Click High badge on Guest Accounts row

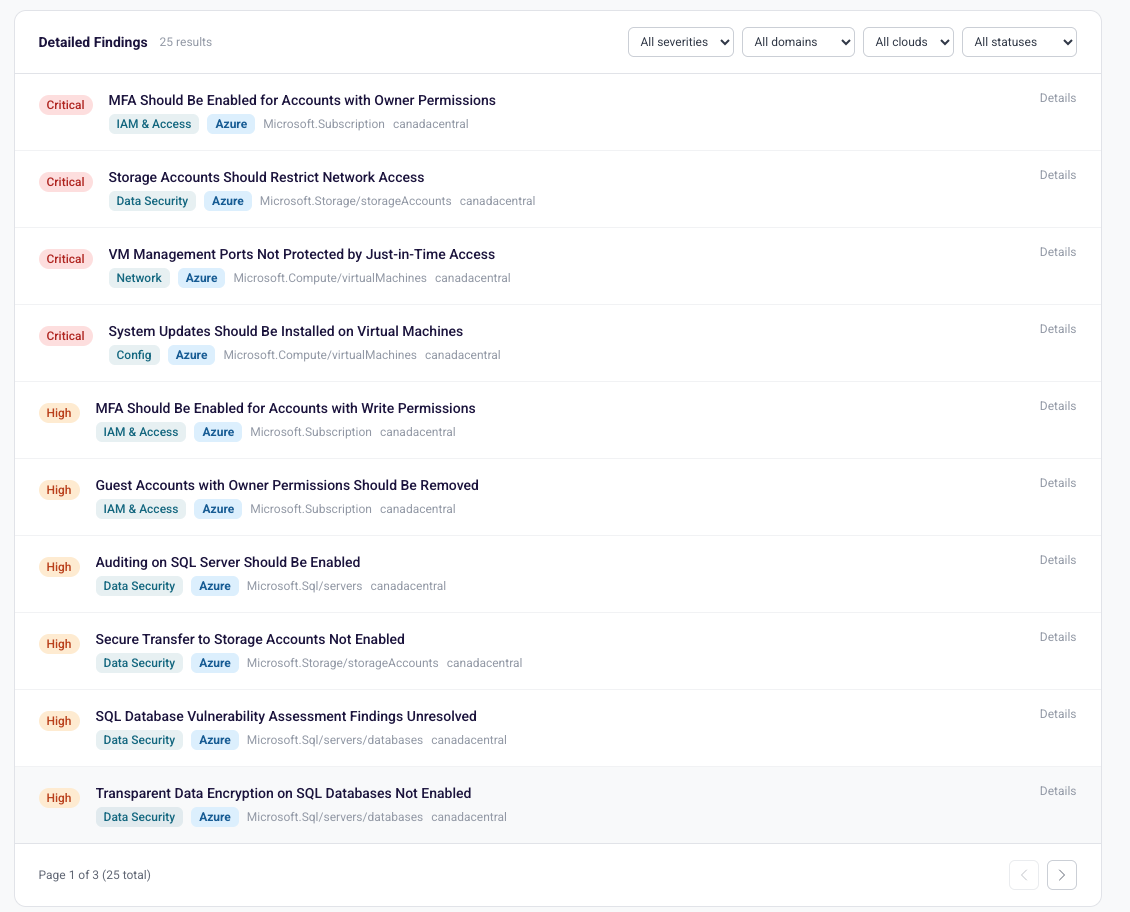click(x=59, y=490)
